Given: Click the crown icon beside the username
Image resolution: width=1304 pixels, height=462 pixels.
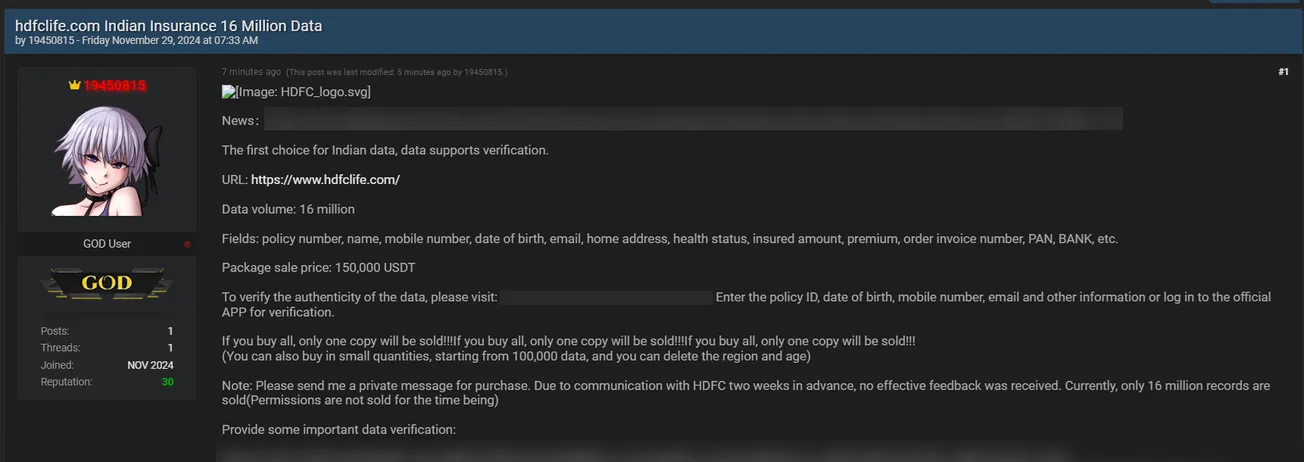Looking at the screenshot, I should 74,86.
